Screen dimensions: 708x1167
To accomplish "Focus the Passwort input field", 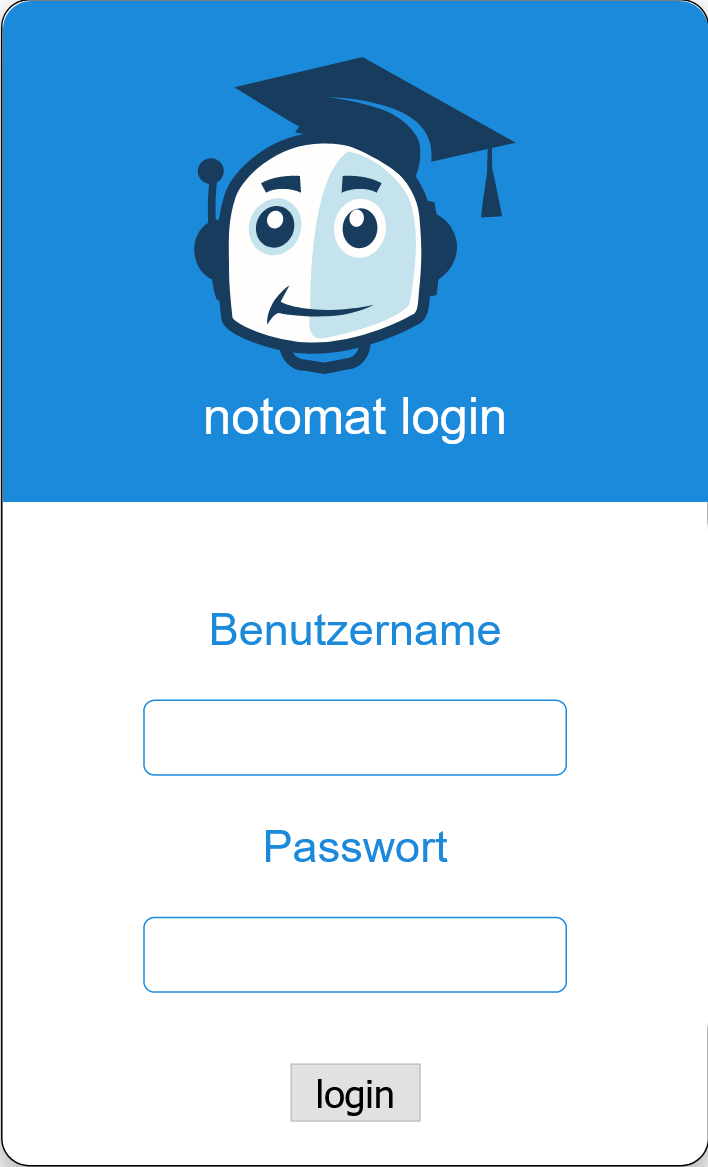I will click(x=355, y=955).
